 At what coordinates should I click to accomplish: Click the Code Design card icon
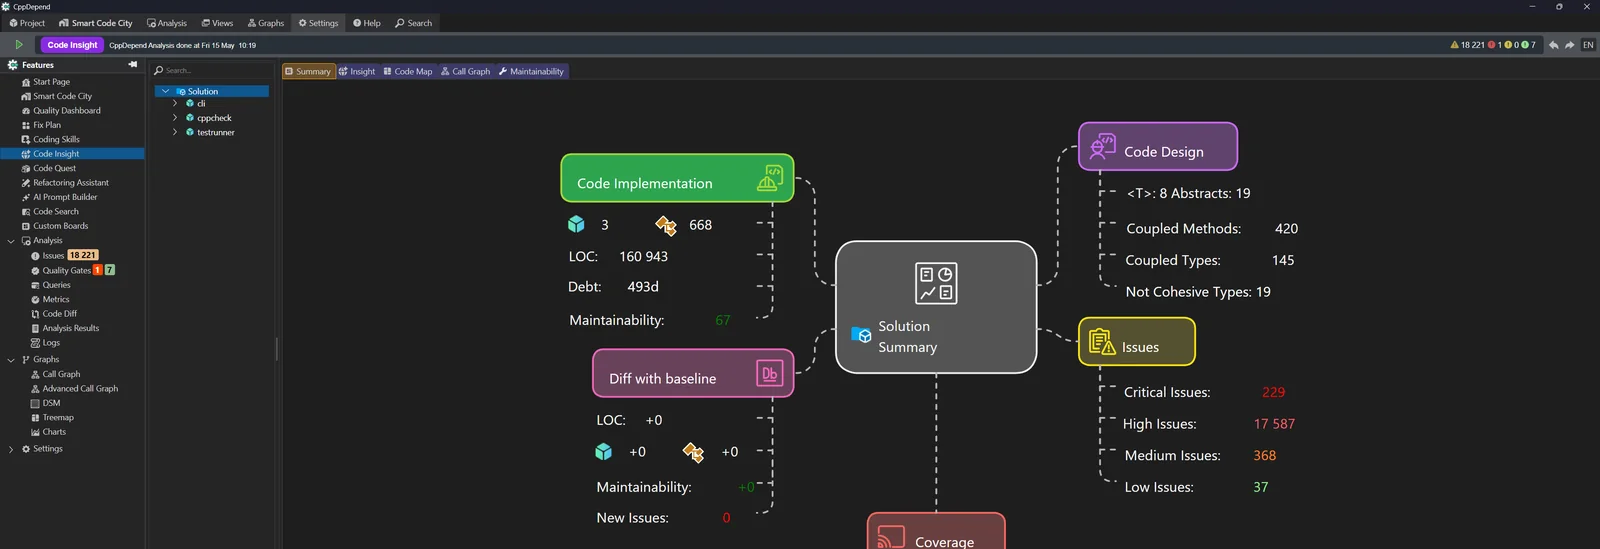(1102, 147)
